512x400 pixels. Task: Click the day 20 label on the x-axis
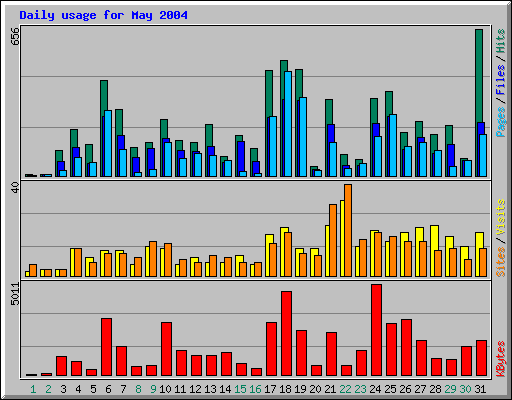pos(315,389)
